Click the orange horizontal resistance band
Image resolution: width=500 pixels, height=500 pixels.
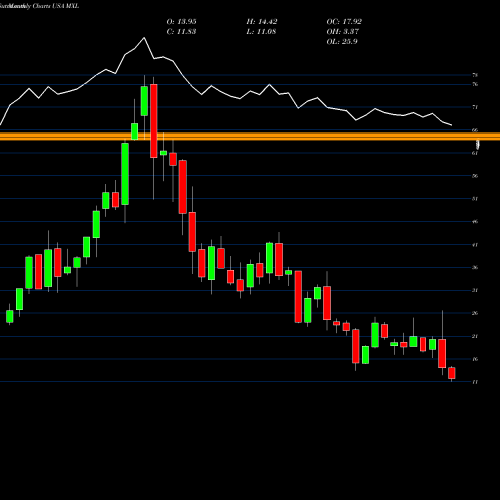click(250, 136)
